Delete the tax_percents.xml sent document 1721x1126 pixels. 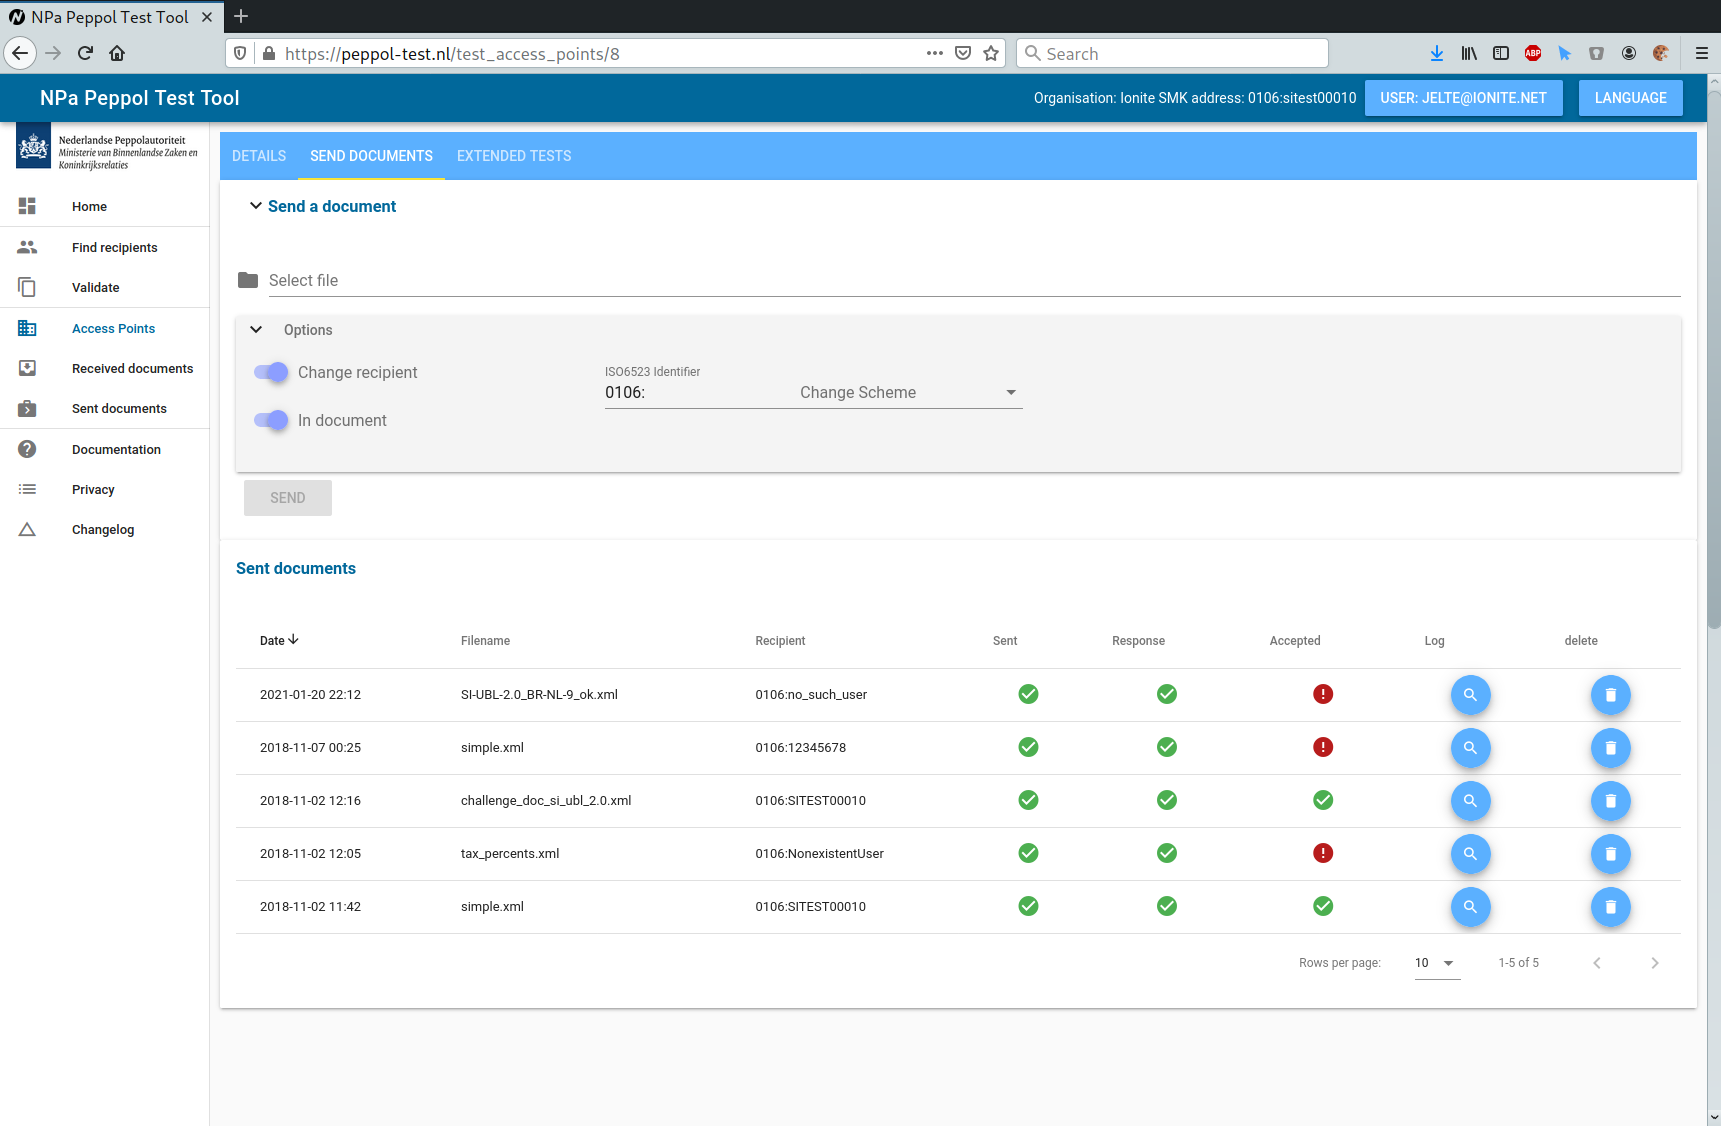pos(1610,854)
